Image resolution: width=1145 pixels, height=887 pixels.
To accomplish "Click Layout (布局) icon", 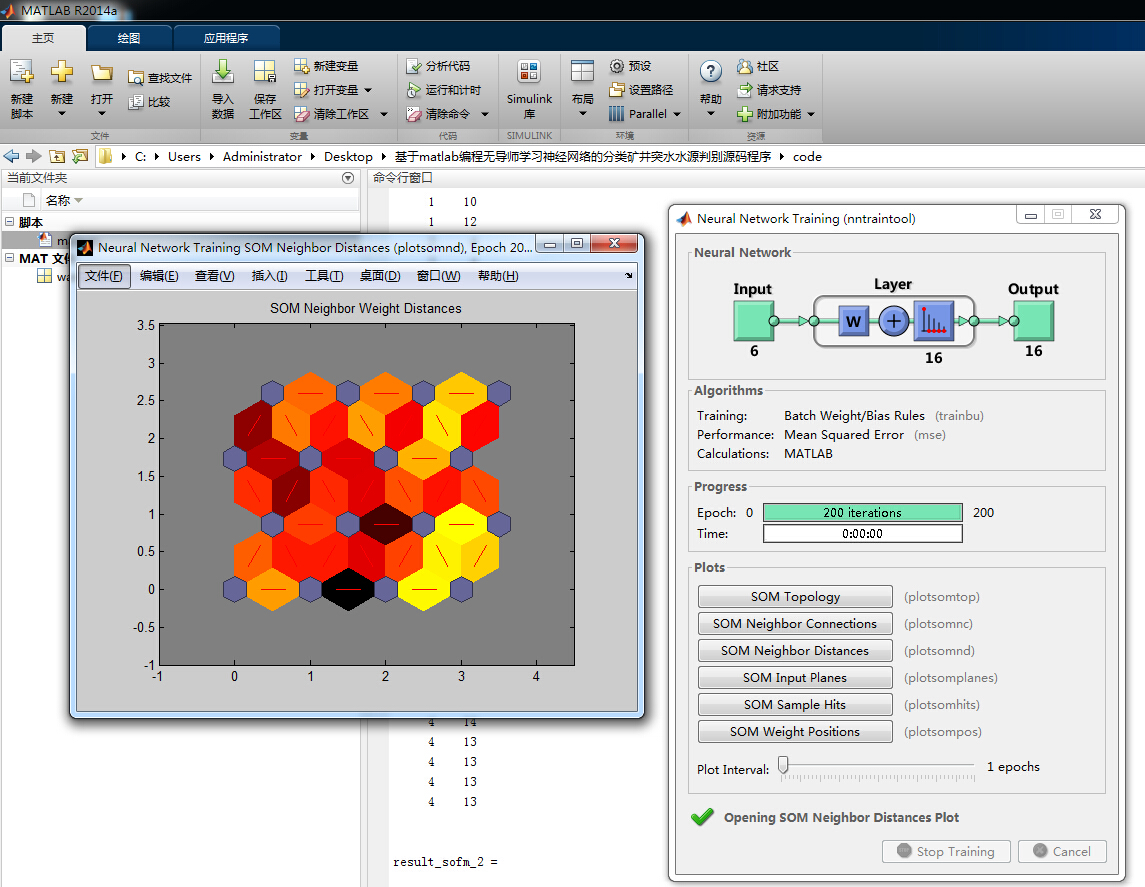I will (582, 72).
